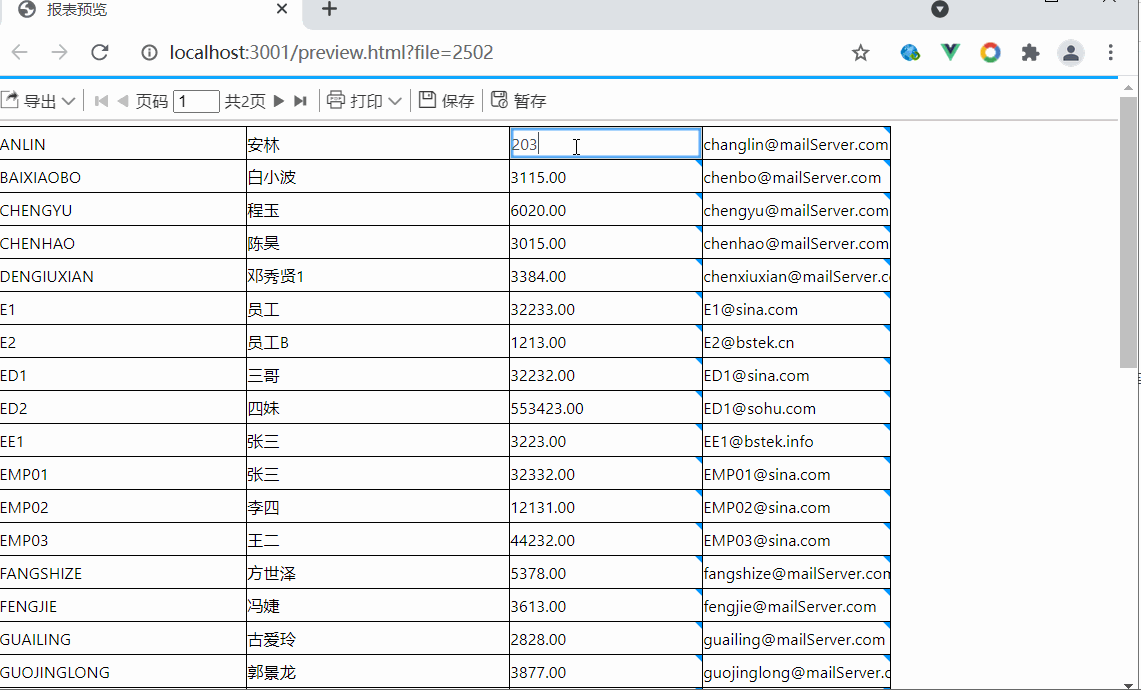
Task: Click the salary input field showing 203
Action: tap(605, 143)
